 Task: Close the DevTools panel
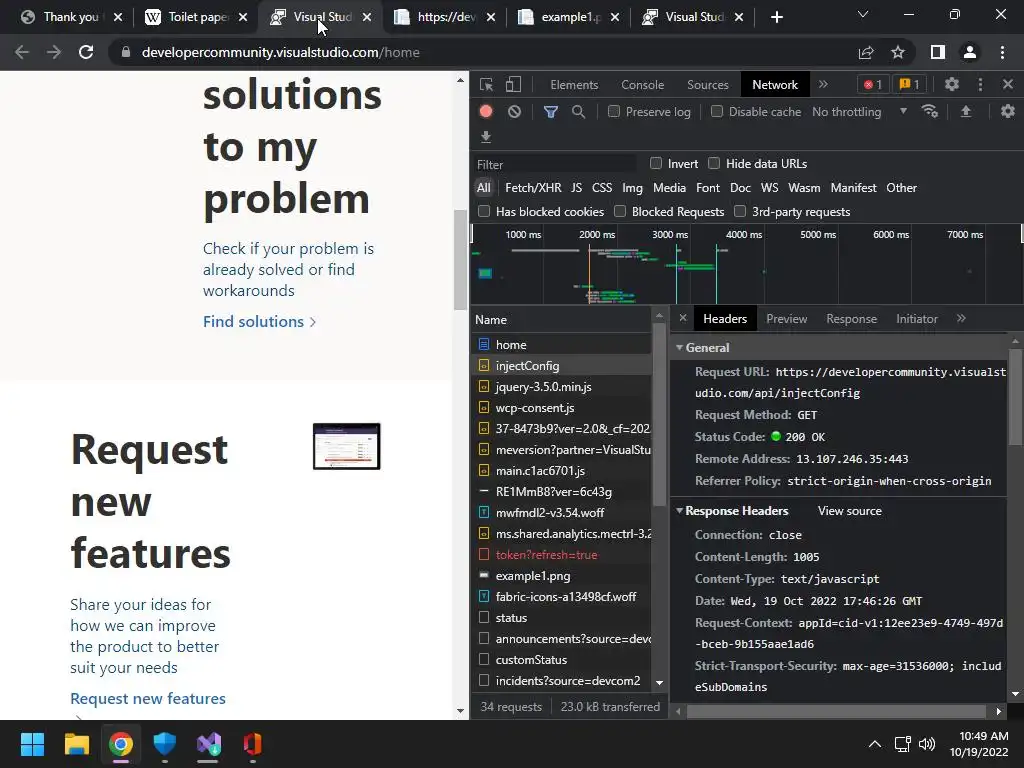pos(1008,84)
